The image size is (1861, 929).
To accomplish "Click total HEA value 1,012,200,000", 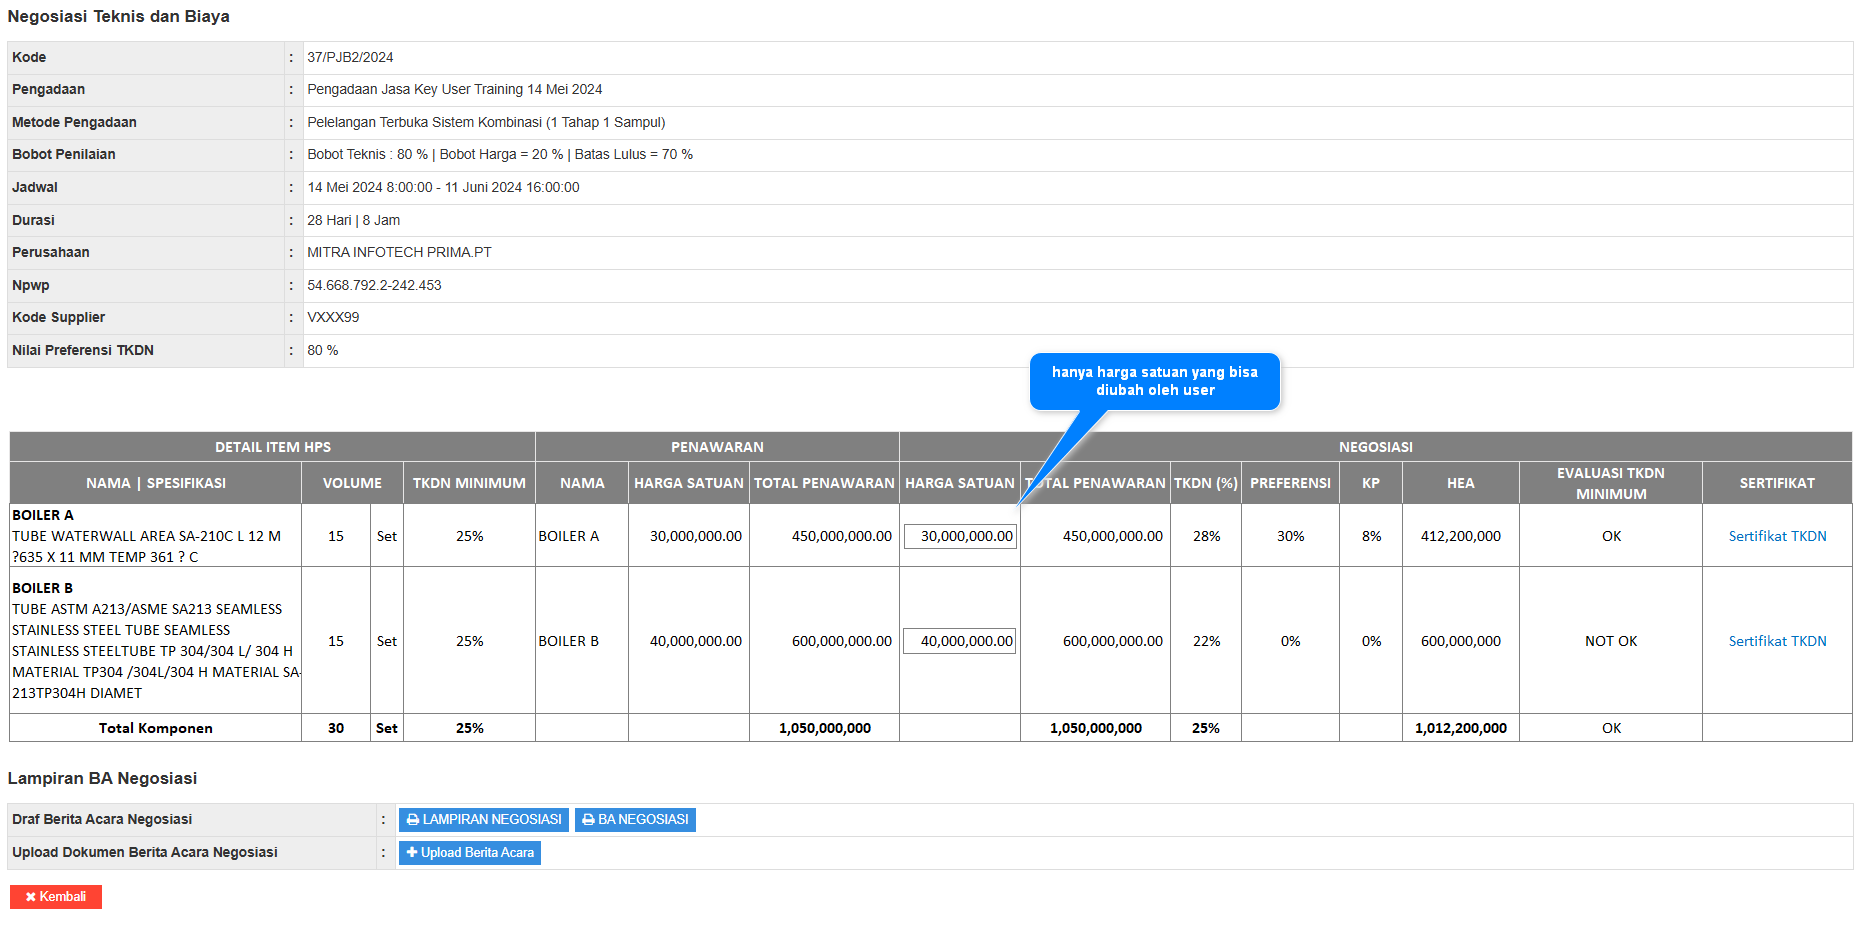I will click(1460, 729).
